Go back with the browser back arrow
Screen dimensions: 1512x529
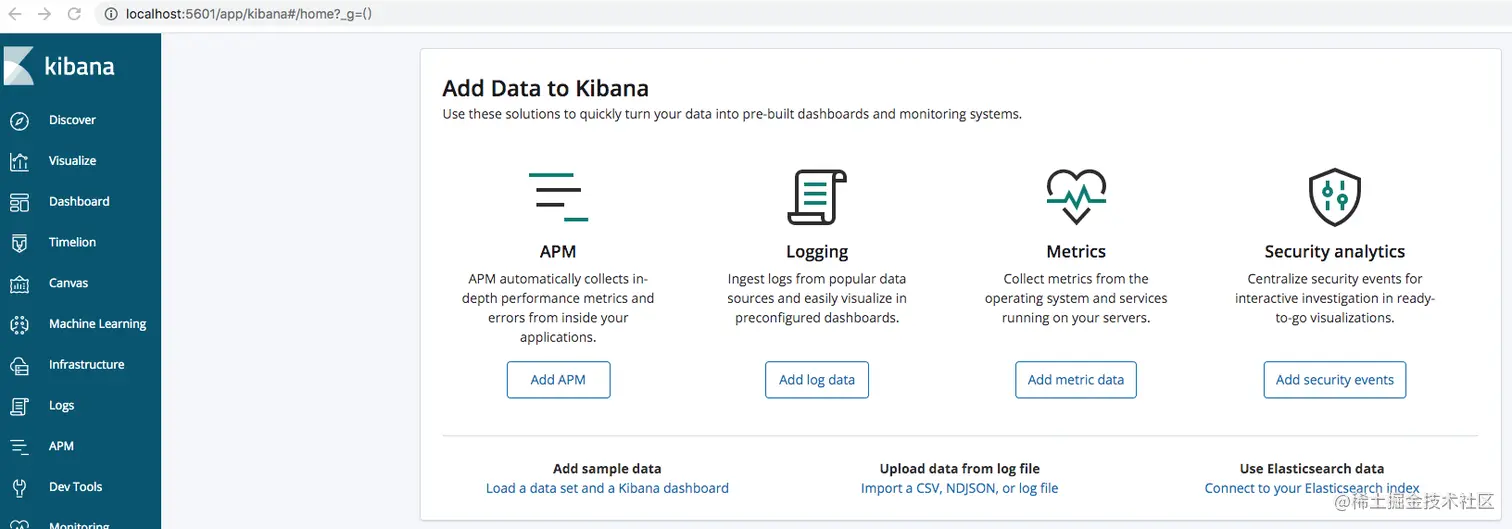[x=14, y=15]
